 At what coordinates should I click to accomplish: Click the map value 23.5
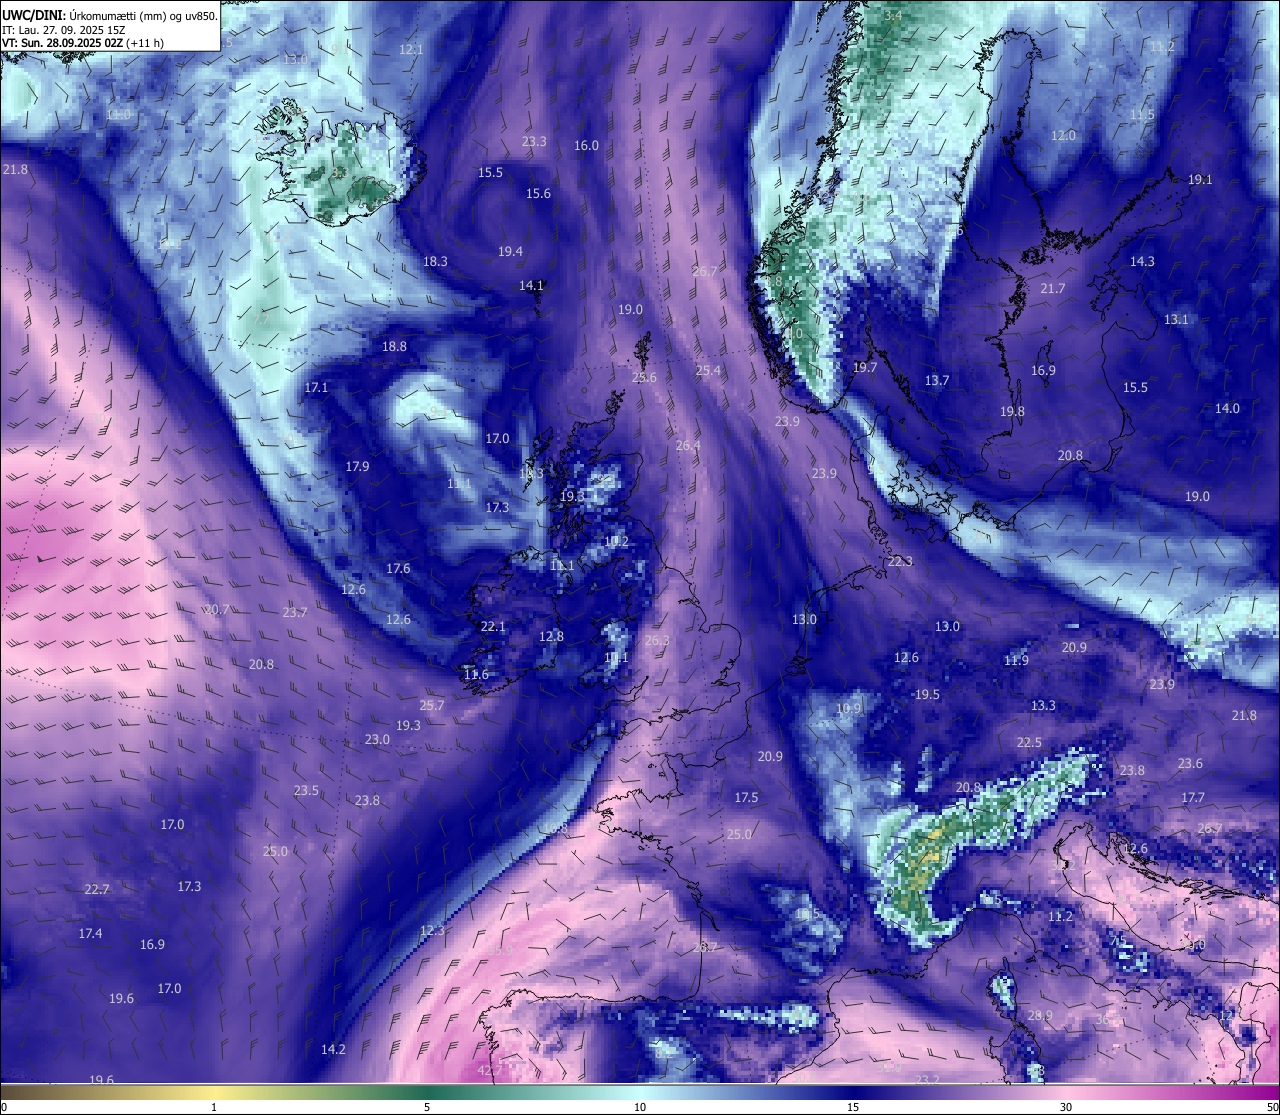(x=306, y=790)
